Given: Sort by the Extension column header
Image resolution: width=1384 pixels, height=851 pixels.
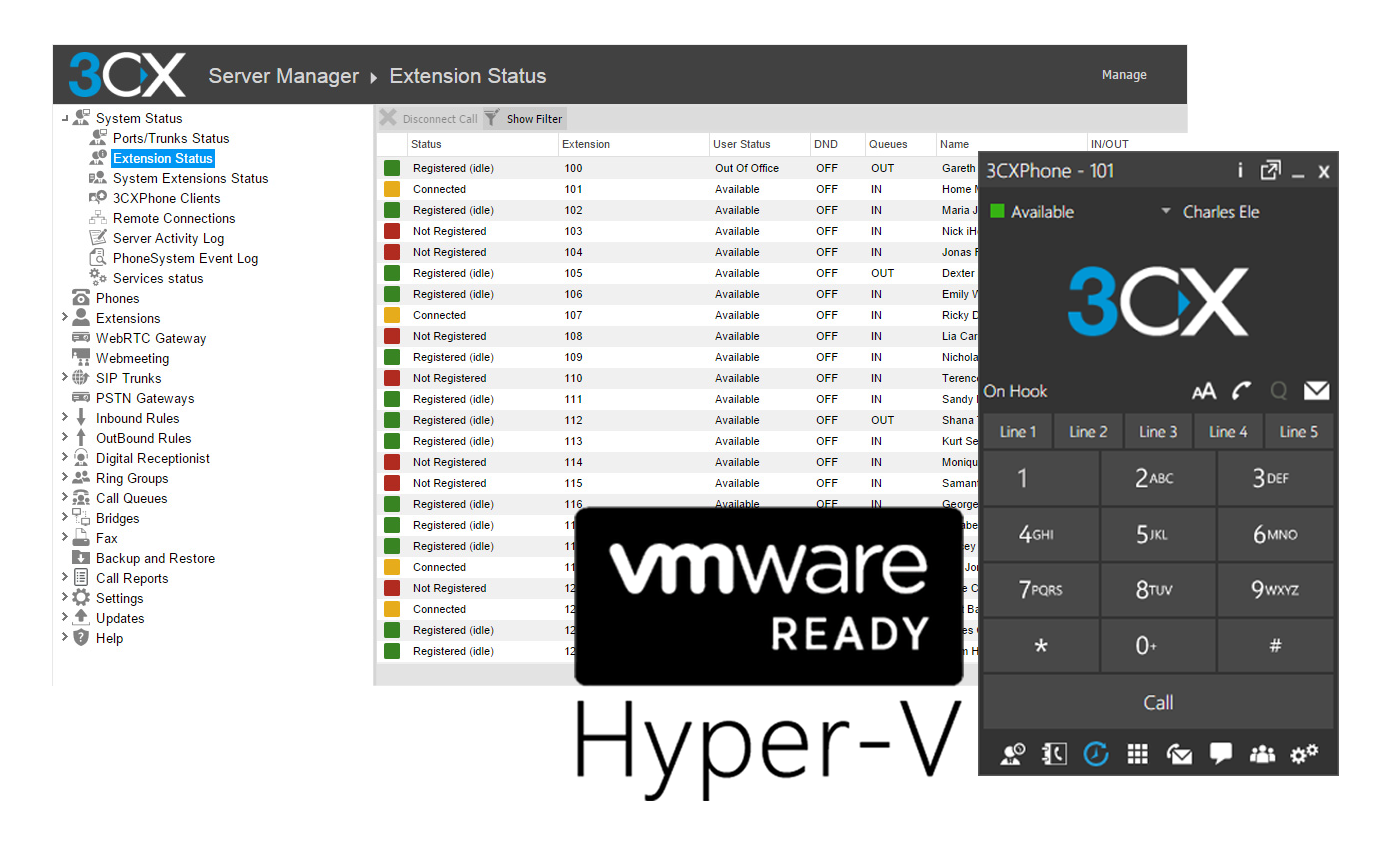Looking at the screenshot, I should click(634, 144).
